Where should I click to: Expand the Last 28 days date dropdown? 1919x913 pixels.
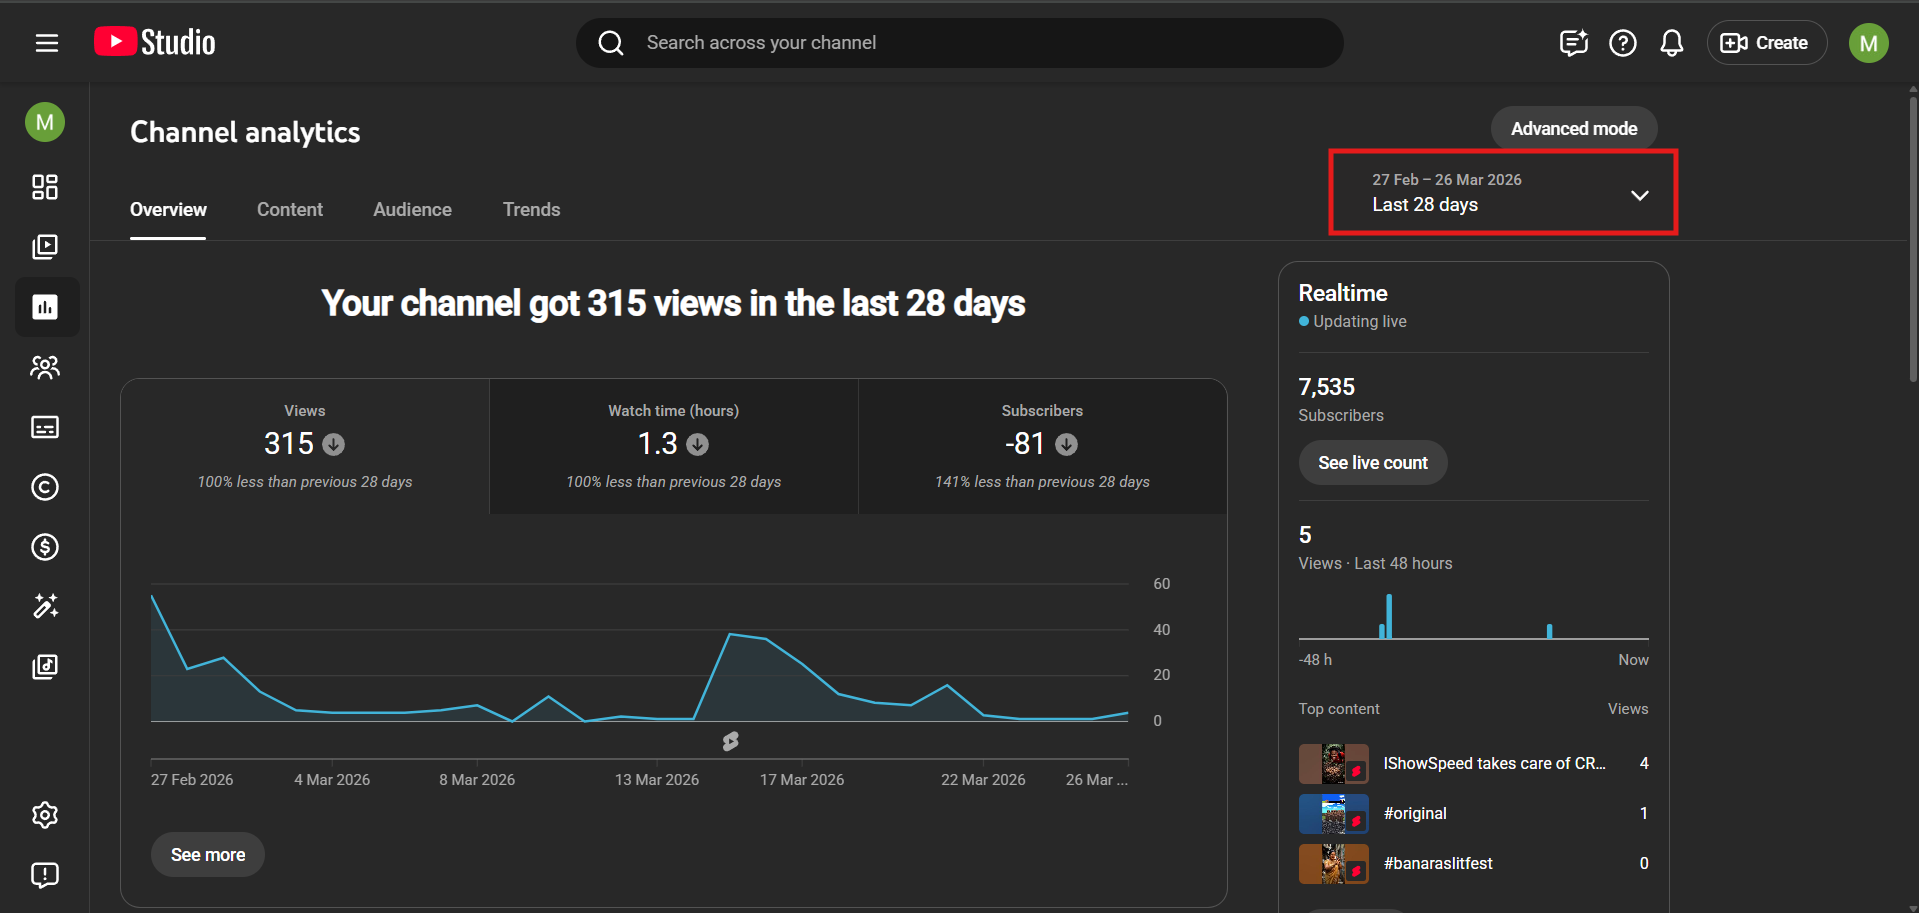1502,193
